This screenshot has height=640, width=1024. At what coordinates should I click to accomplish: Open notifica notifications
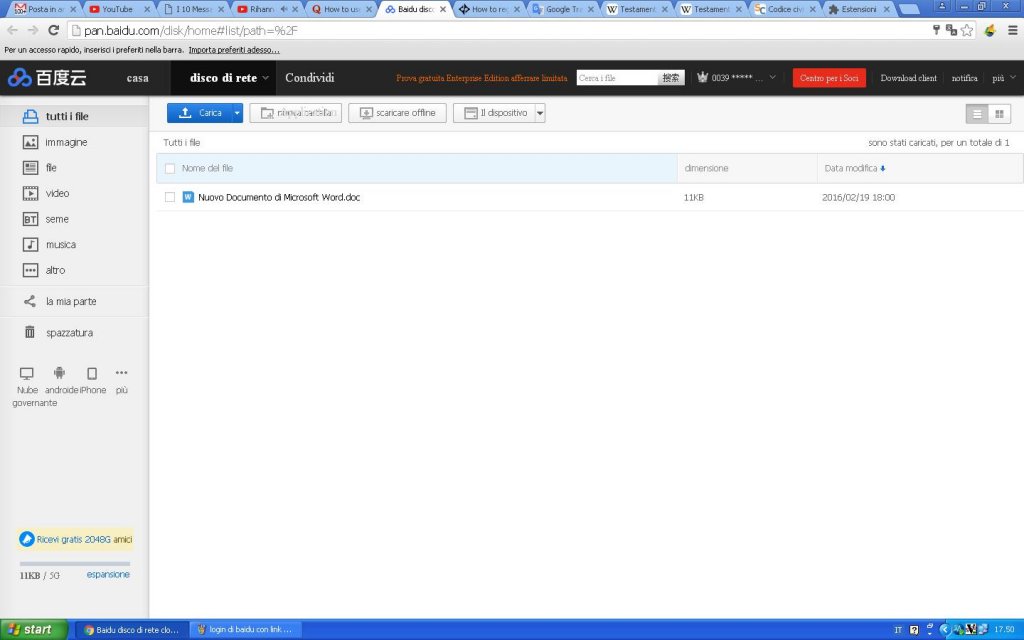[964, 78]
